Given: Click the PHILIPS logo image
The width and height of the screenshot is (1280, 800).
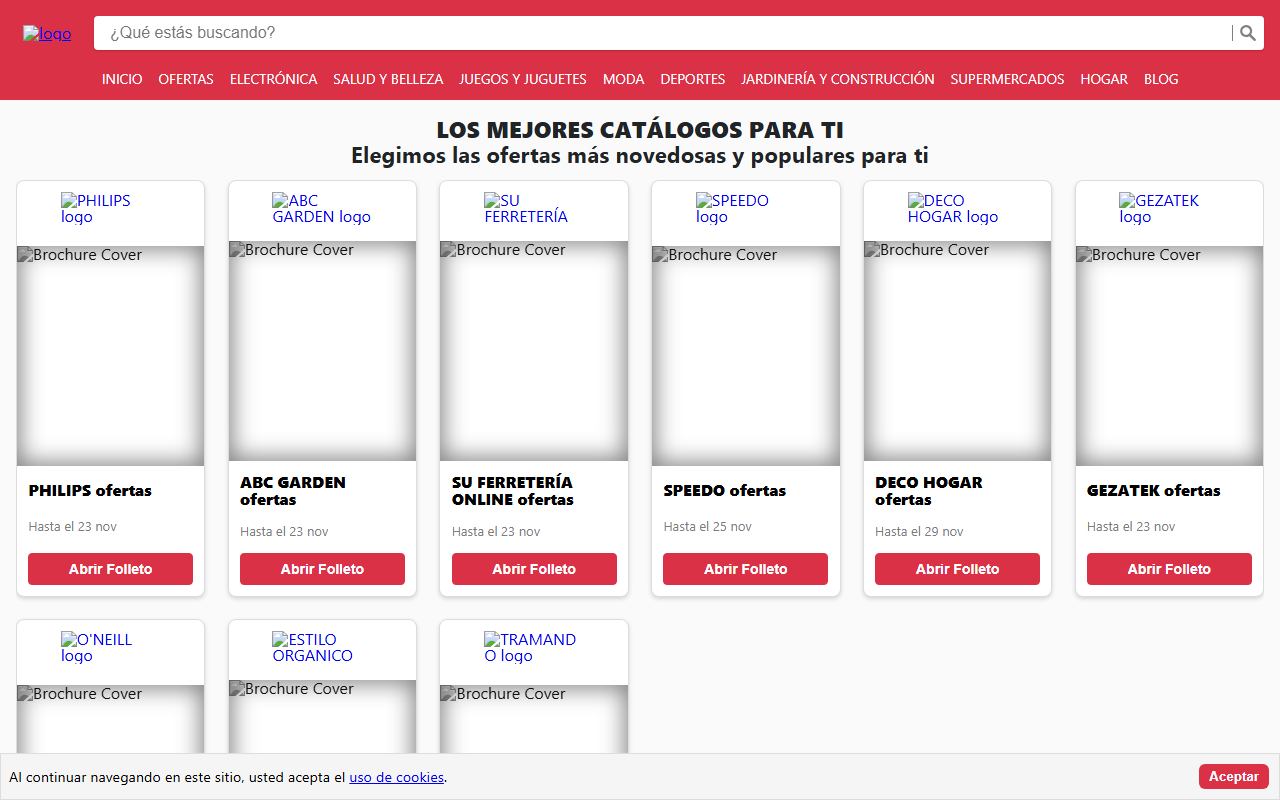Looking at the screenshot, I should tap(110, 209).
